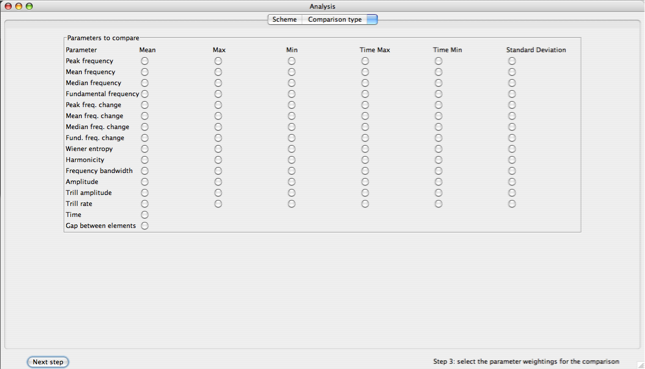Image resolution: width=645 pixels, height=369 pixels.
Task: Select Mean for Wiener entropy
Action: tap(144, 149)
